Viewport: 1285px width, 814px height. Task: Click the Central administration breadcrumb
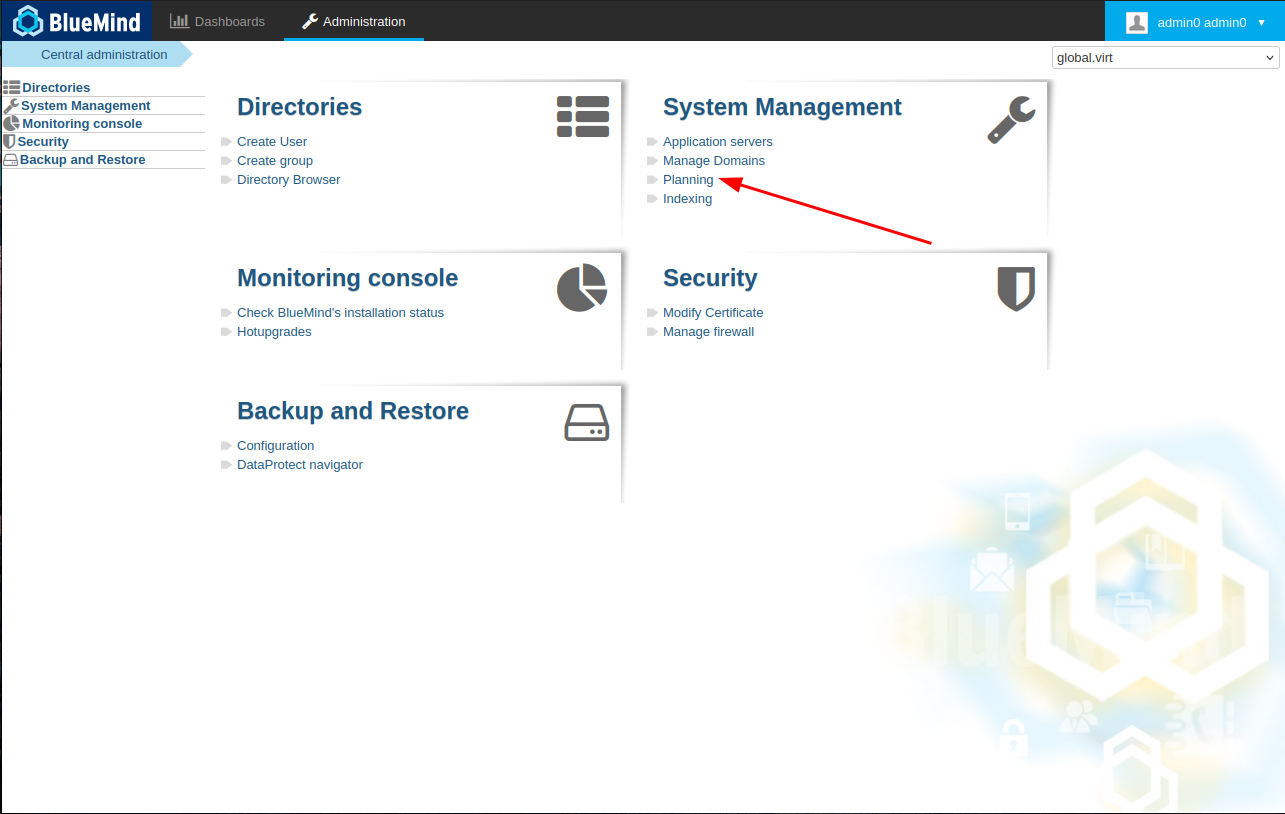pos(104,55)
